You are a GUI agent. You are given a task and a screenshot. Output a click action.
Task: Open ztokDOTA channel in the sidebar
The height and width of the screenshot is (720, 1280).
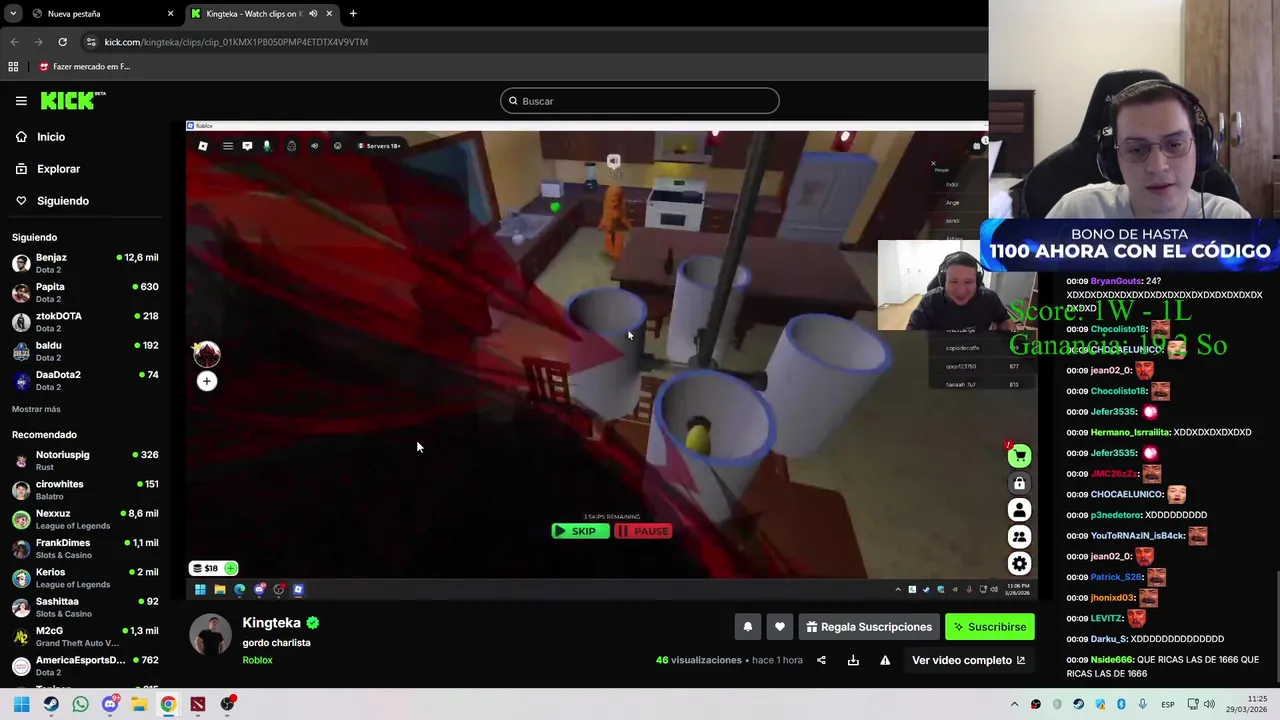coord(85,321)
